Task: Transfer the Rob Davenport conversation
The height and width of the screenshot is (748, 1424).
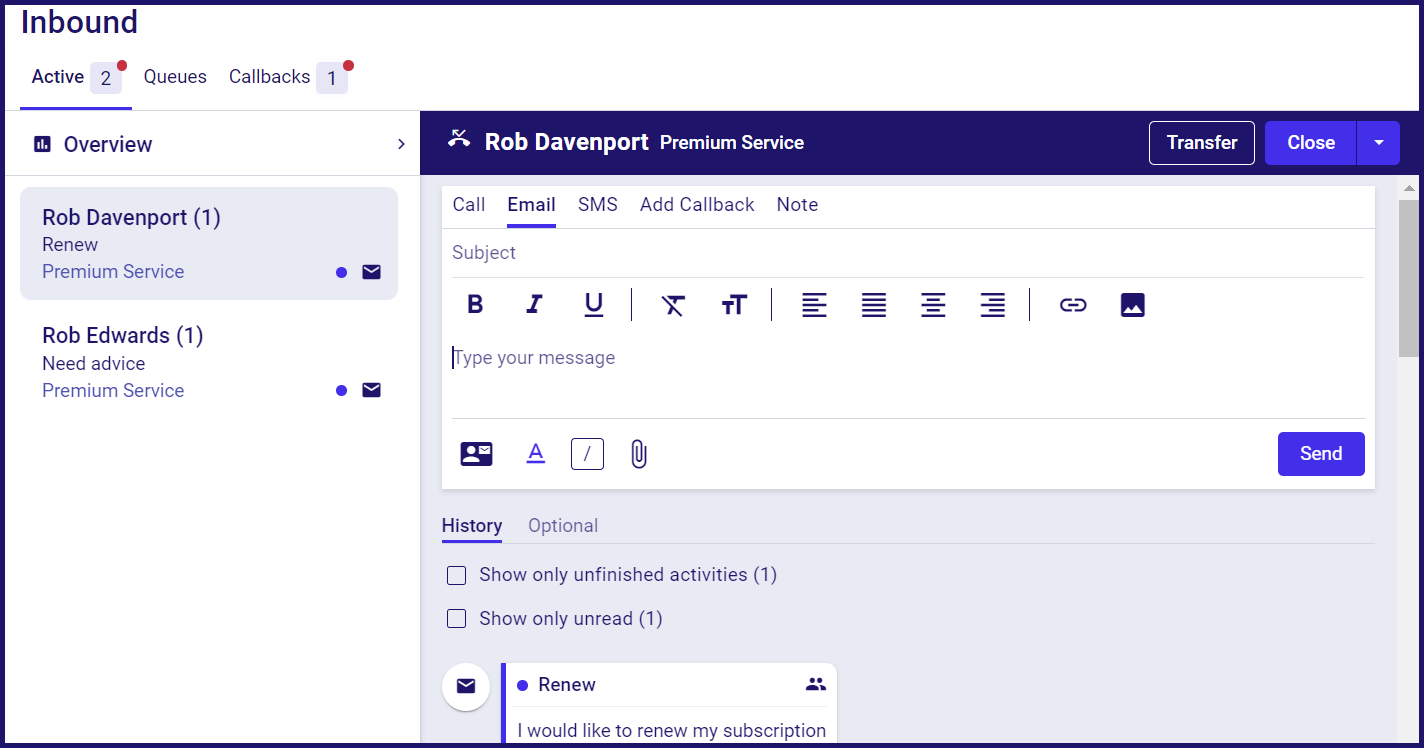Action: coord(1201,142)
